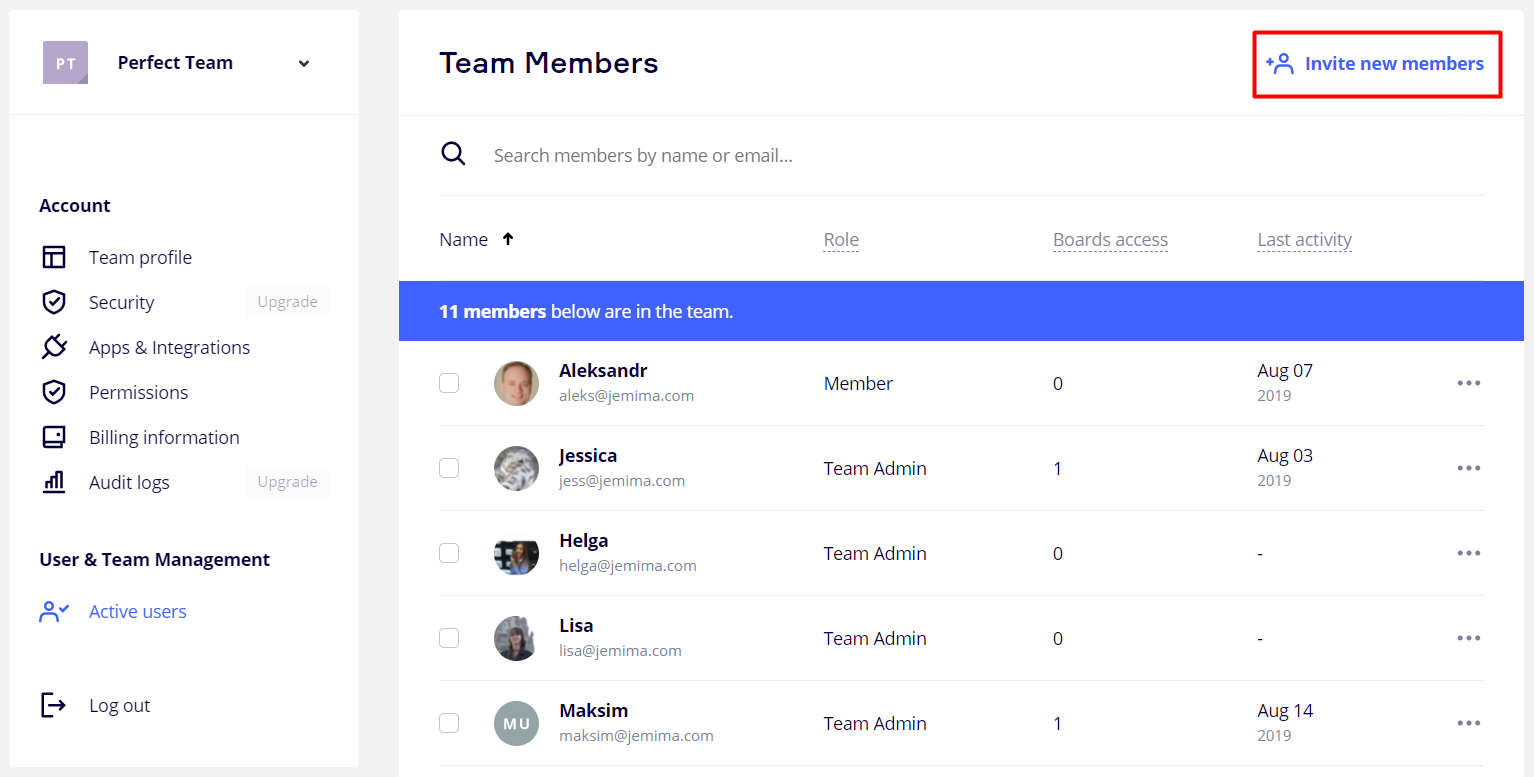Click the PT team avatar badge

click(x=65, y=63)
